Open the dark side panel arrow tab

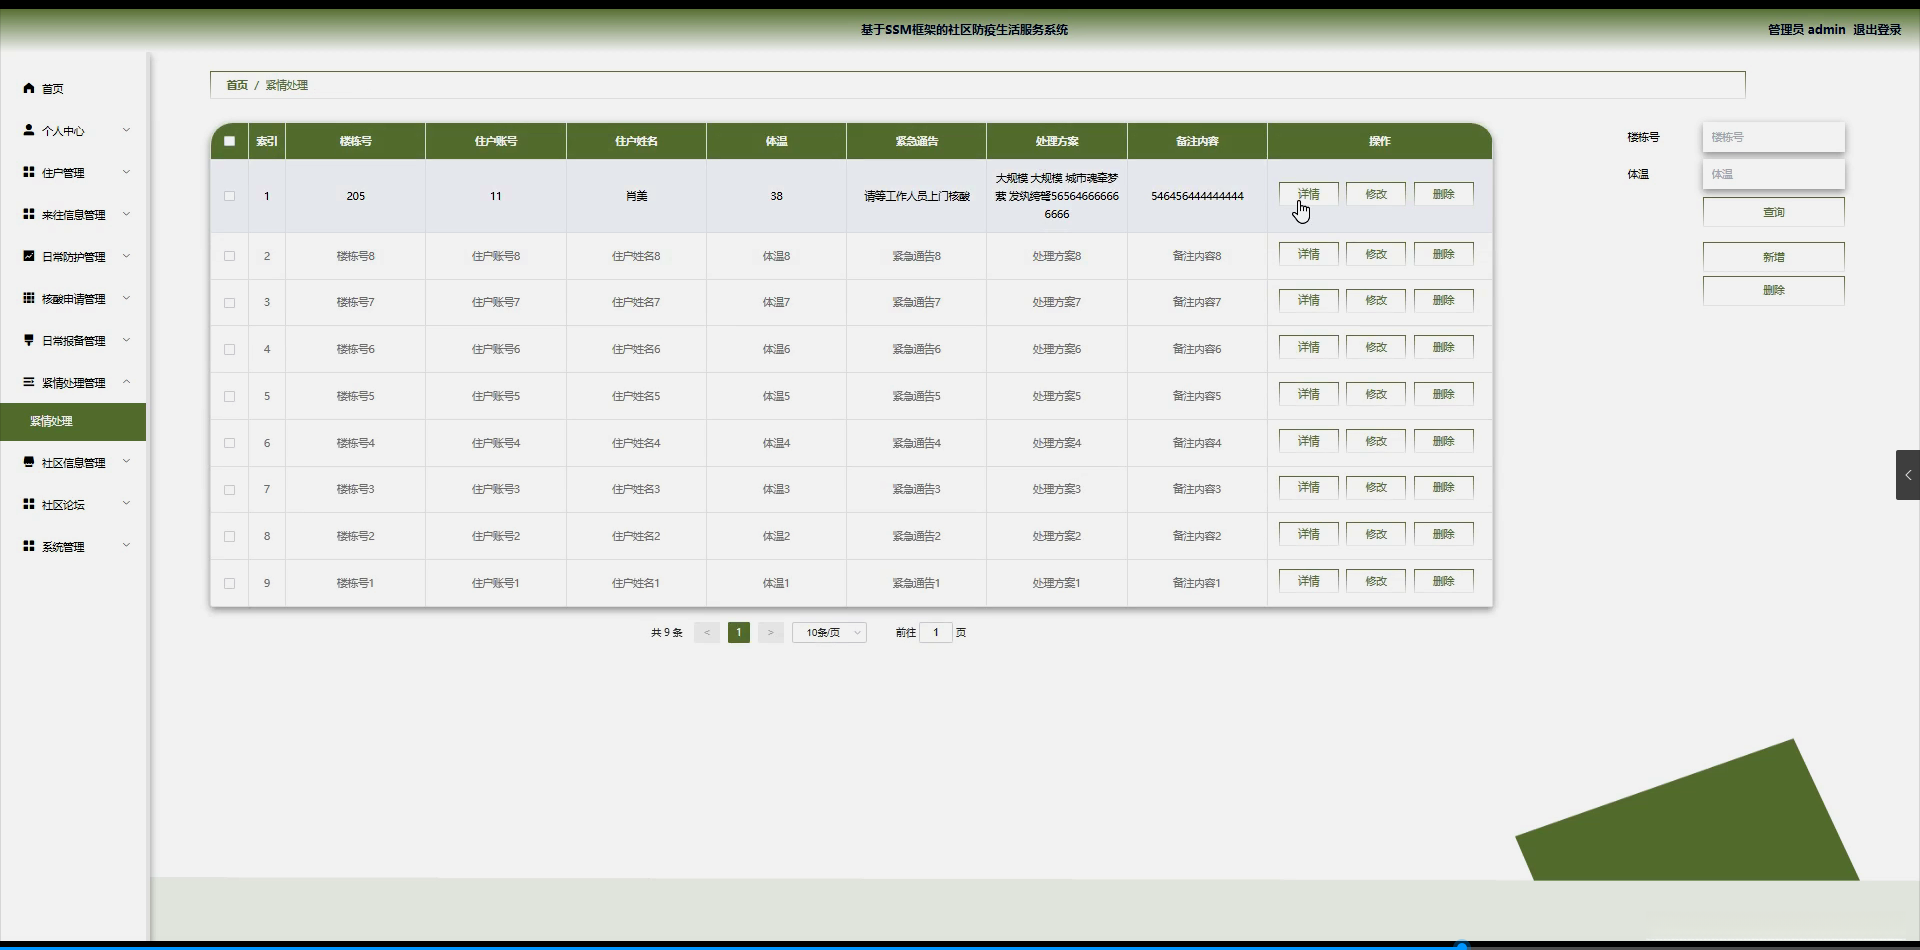[x=1908, y=475]
